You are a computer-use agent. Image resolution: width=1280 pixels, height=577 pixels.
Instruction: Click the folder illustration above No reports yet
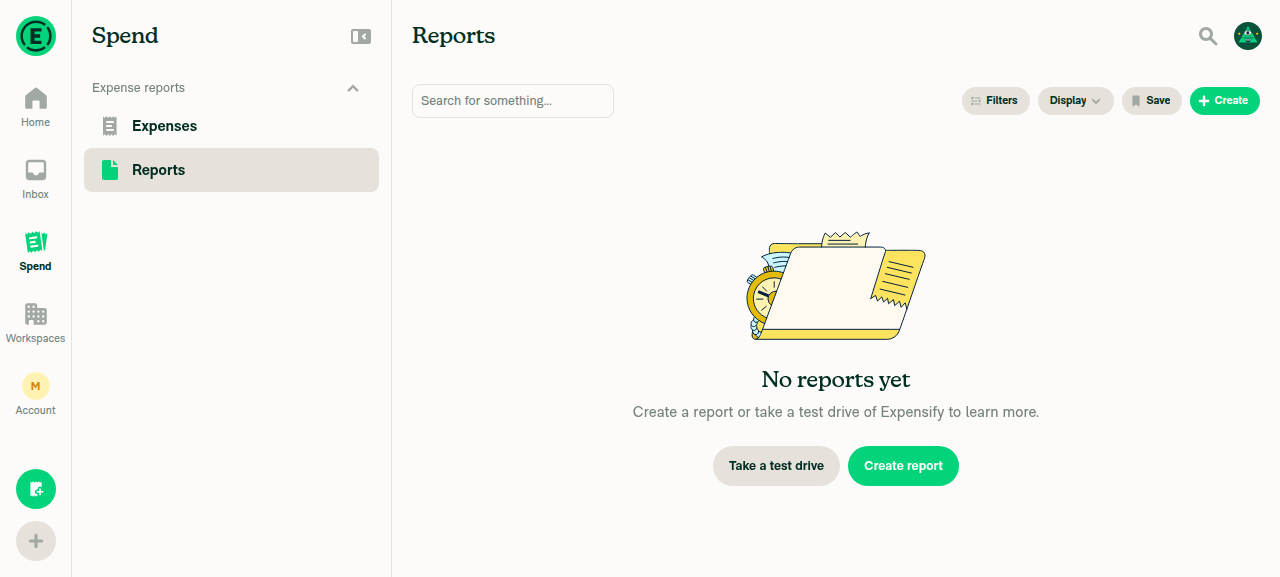coord(836,286)
